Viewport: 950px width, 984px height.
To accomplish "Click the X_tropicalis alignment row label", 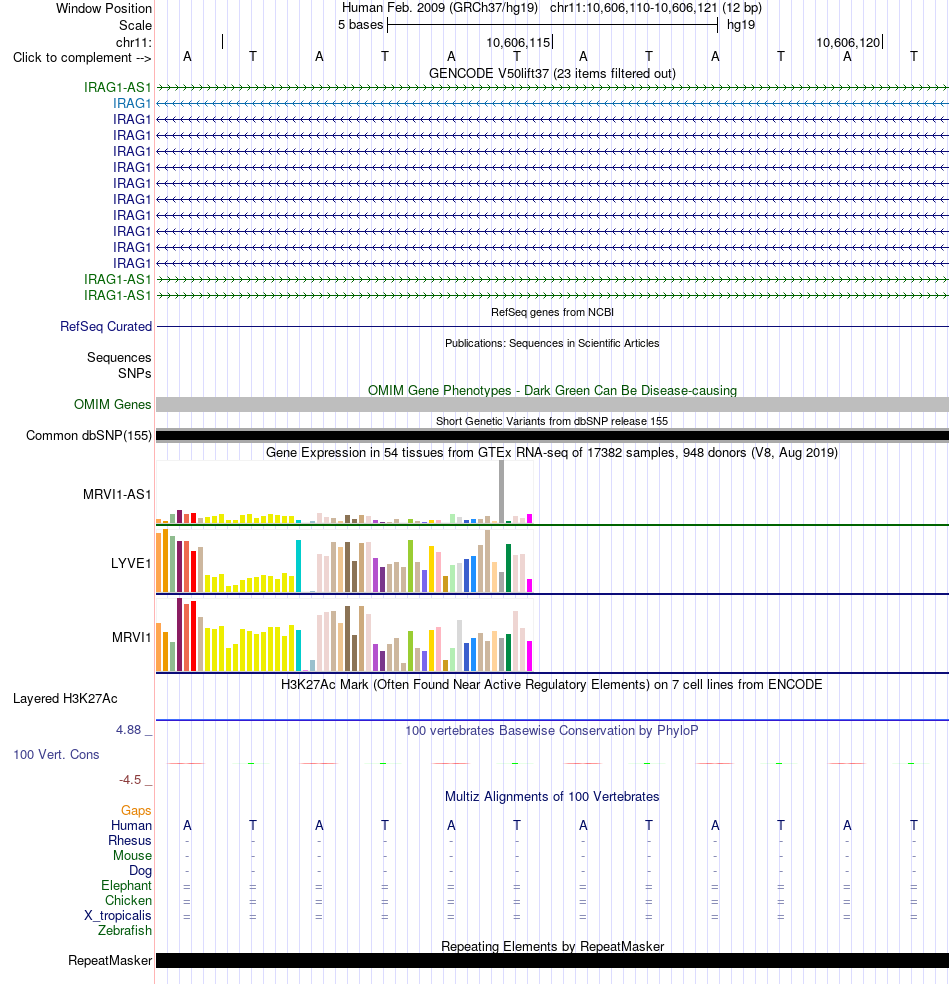I will [x=118, y=916].
